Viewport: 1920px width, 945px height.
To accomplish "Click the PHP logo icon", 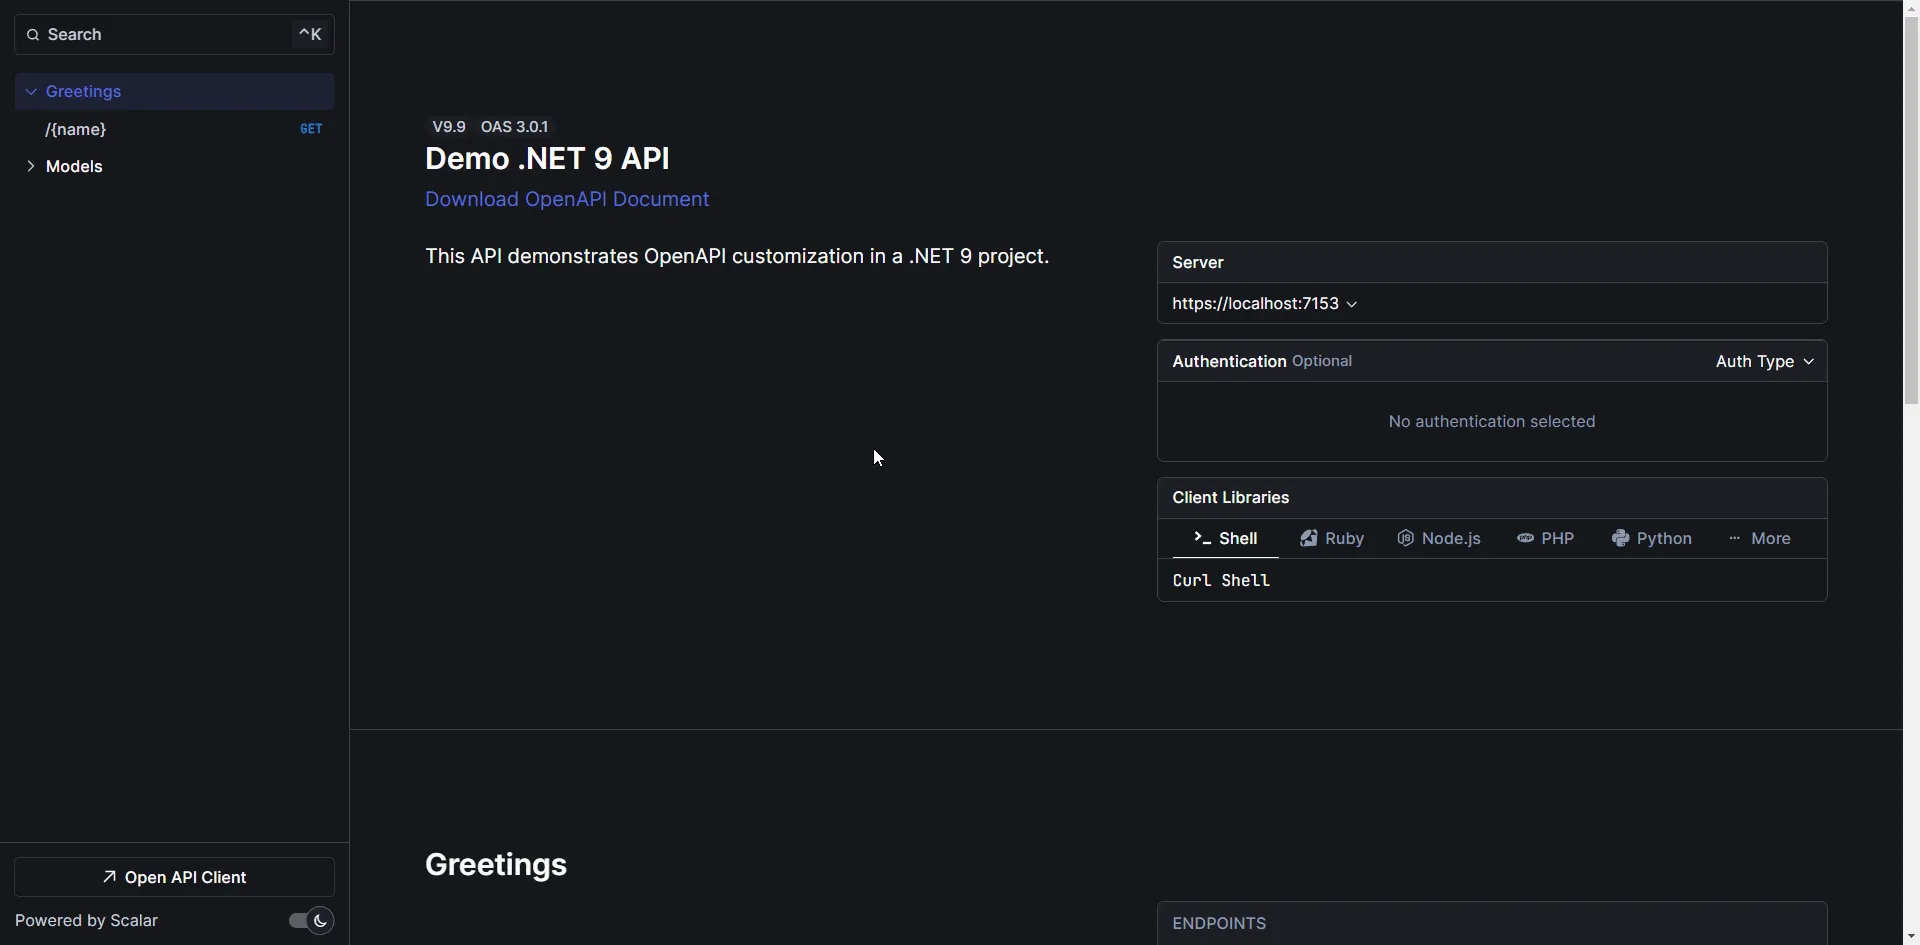I will coord(1525,539).
